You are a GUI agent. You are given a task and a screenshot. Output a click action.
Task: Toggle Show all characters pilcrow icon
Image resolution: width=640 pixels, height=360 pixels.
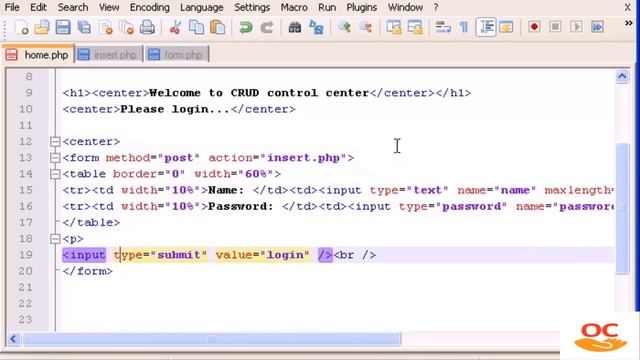click(x=464, y=27)
